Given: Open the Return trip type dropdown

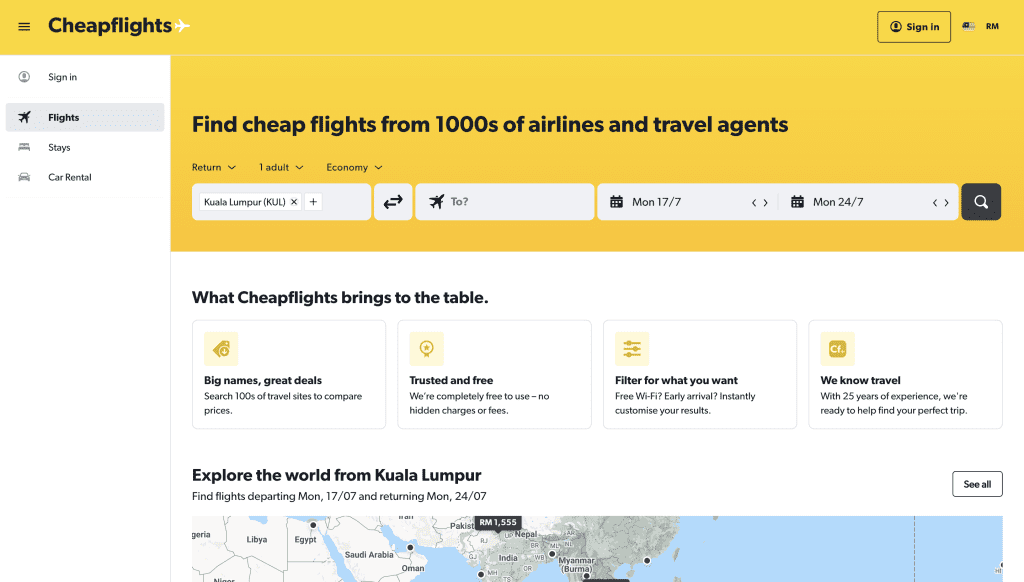Looking at the screenshot, I should (x=213, y=167).
